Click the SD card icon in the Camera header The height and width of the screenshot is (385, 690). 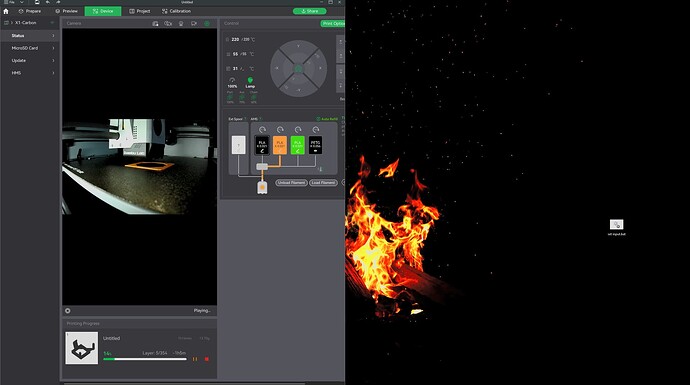(x=155, y=23)
